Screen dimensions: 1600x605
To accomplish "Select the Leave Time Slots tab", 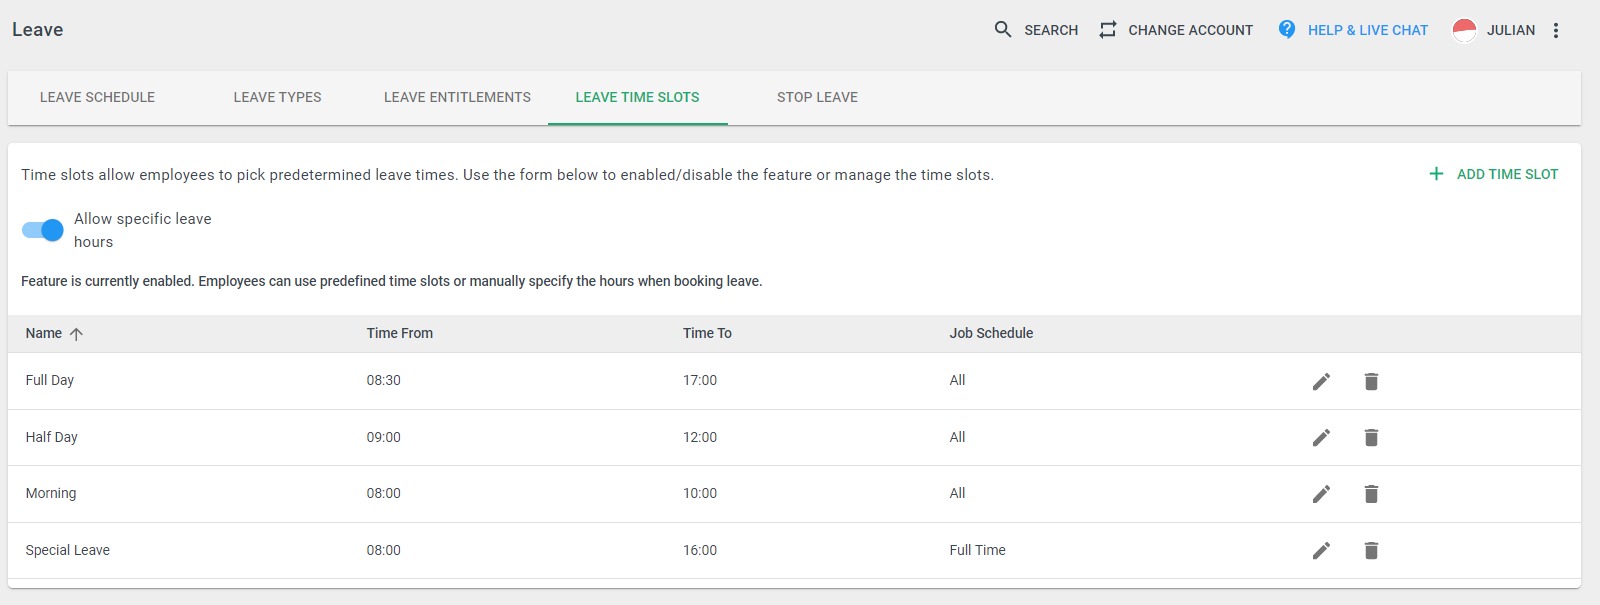I will click(x=637, y=97).
